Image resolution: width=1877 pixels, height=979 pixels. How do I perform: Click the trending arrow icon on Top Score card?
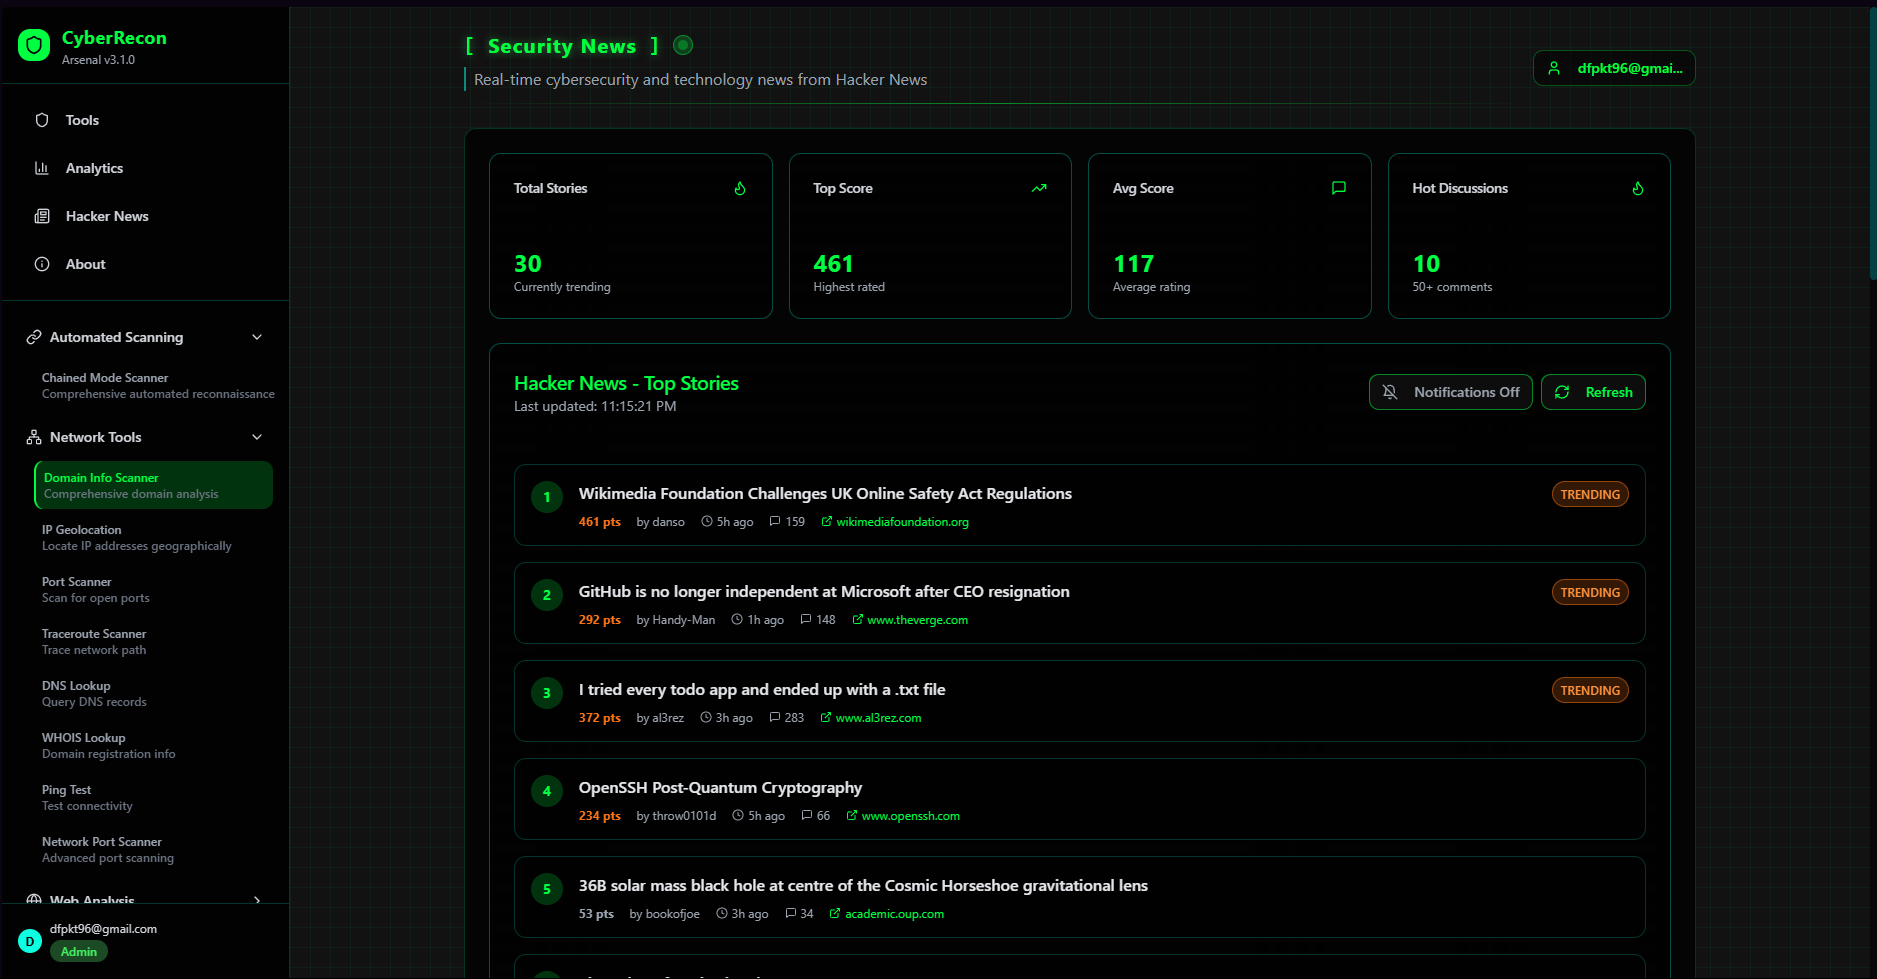(1039, 188)
